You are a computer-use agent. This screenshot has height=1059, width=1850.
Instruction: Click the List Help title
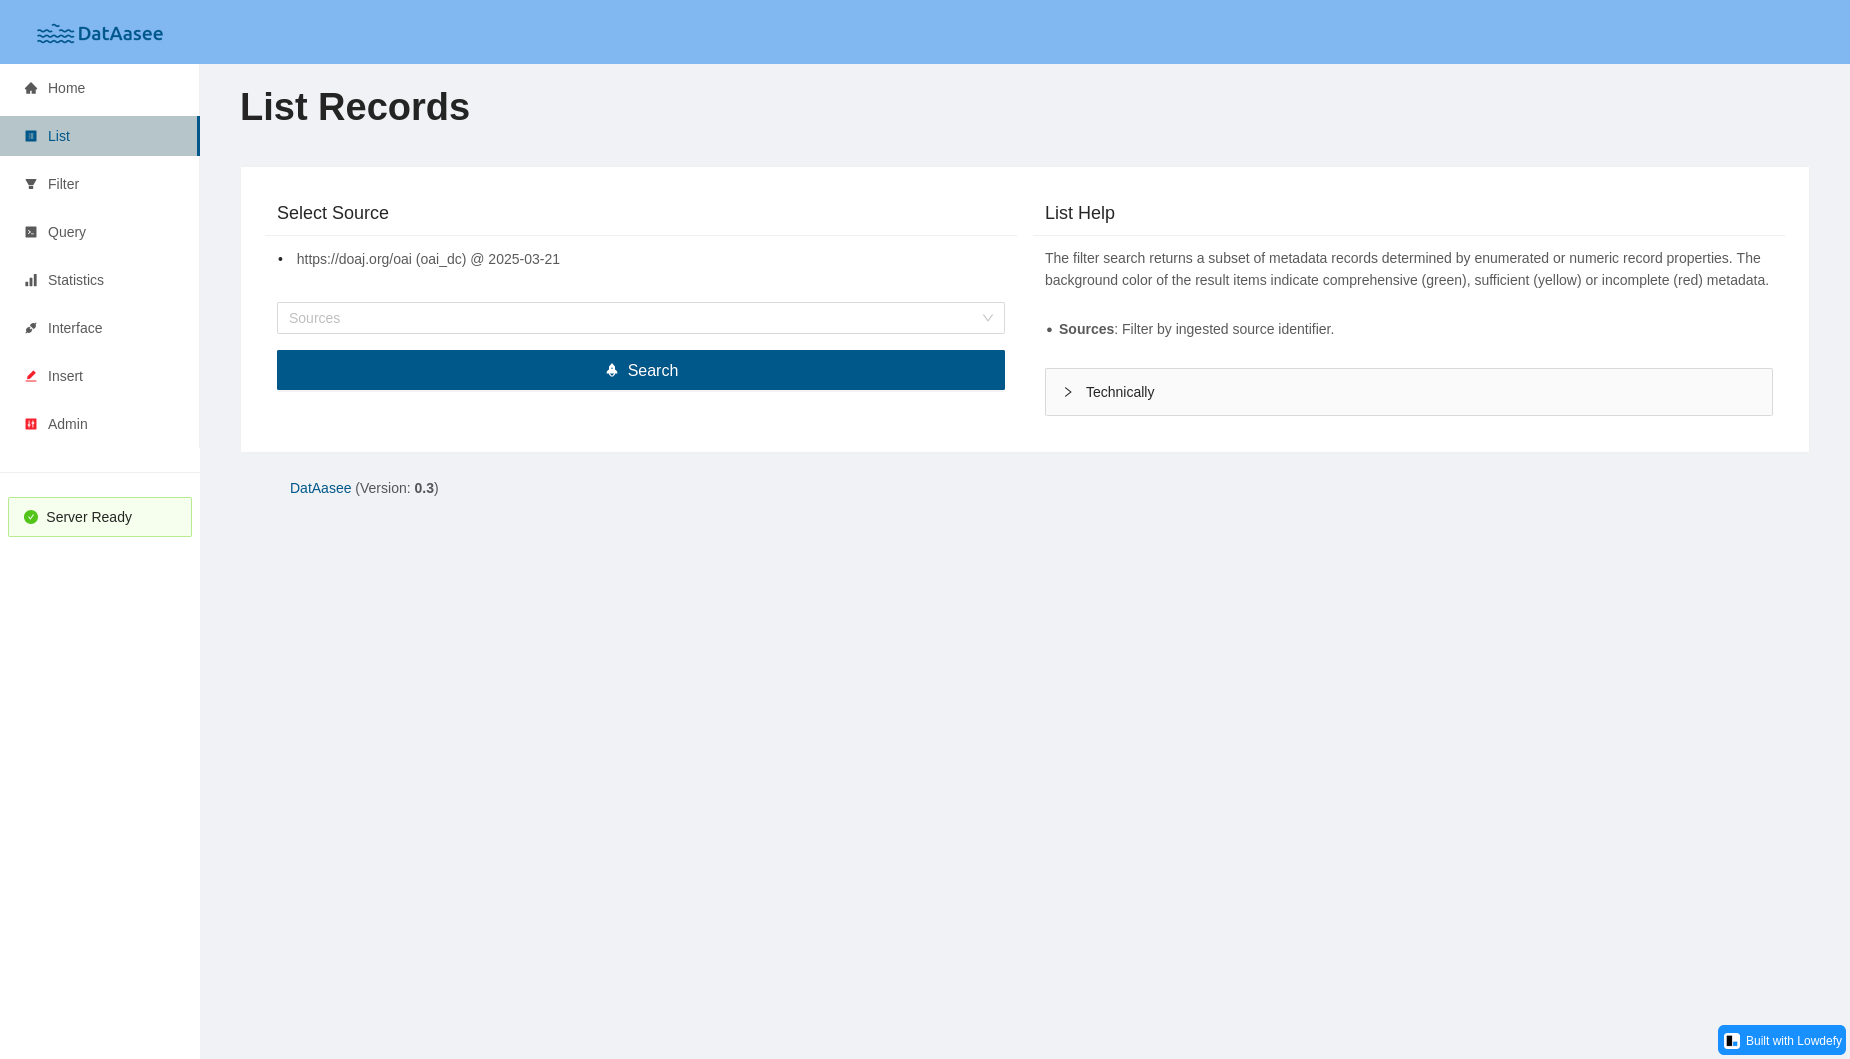[1080, 213]
